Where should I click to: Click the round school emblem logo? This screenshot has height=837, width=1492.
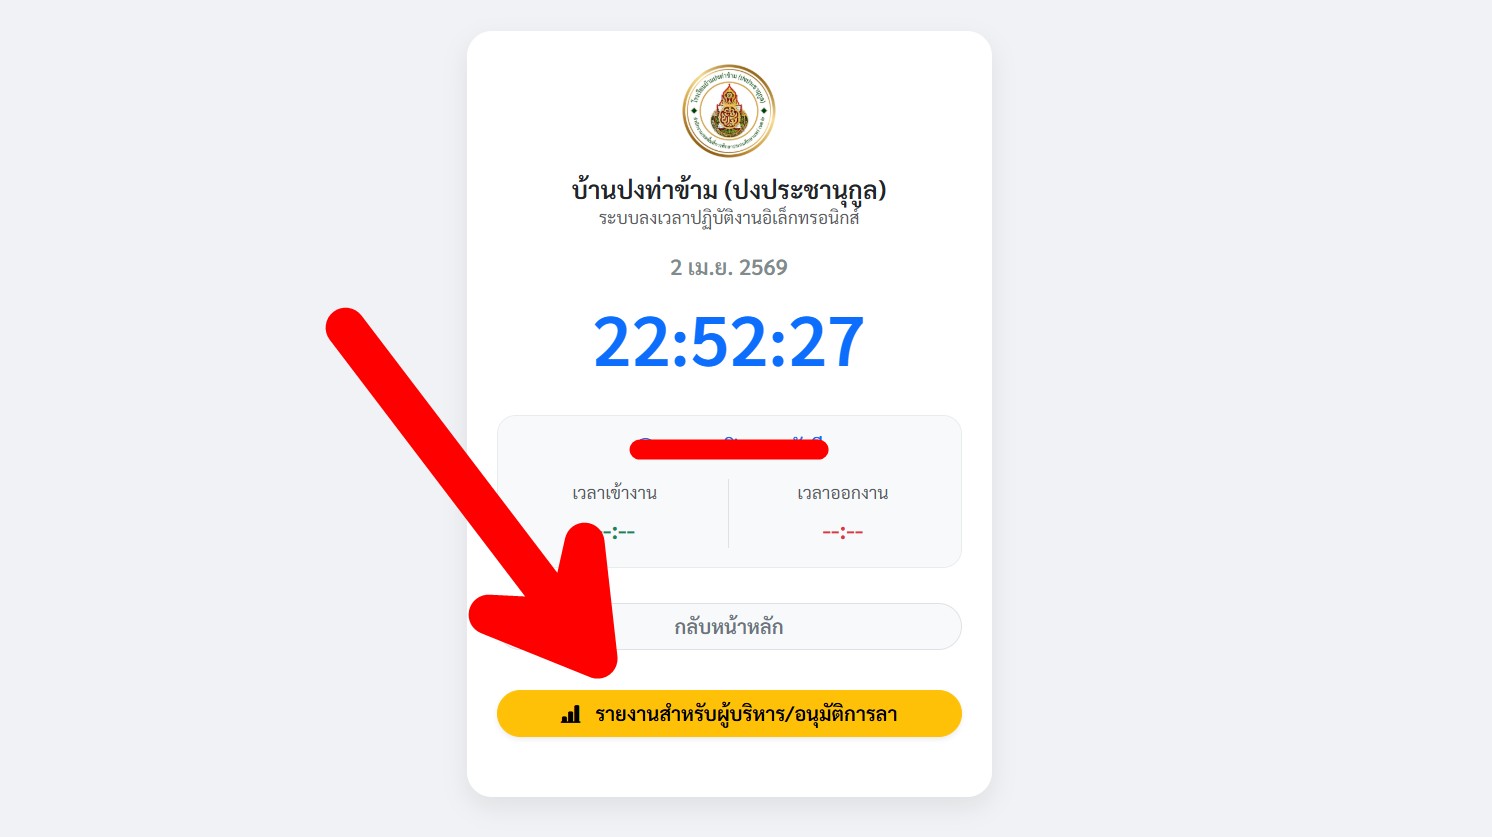click(729, 111)
